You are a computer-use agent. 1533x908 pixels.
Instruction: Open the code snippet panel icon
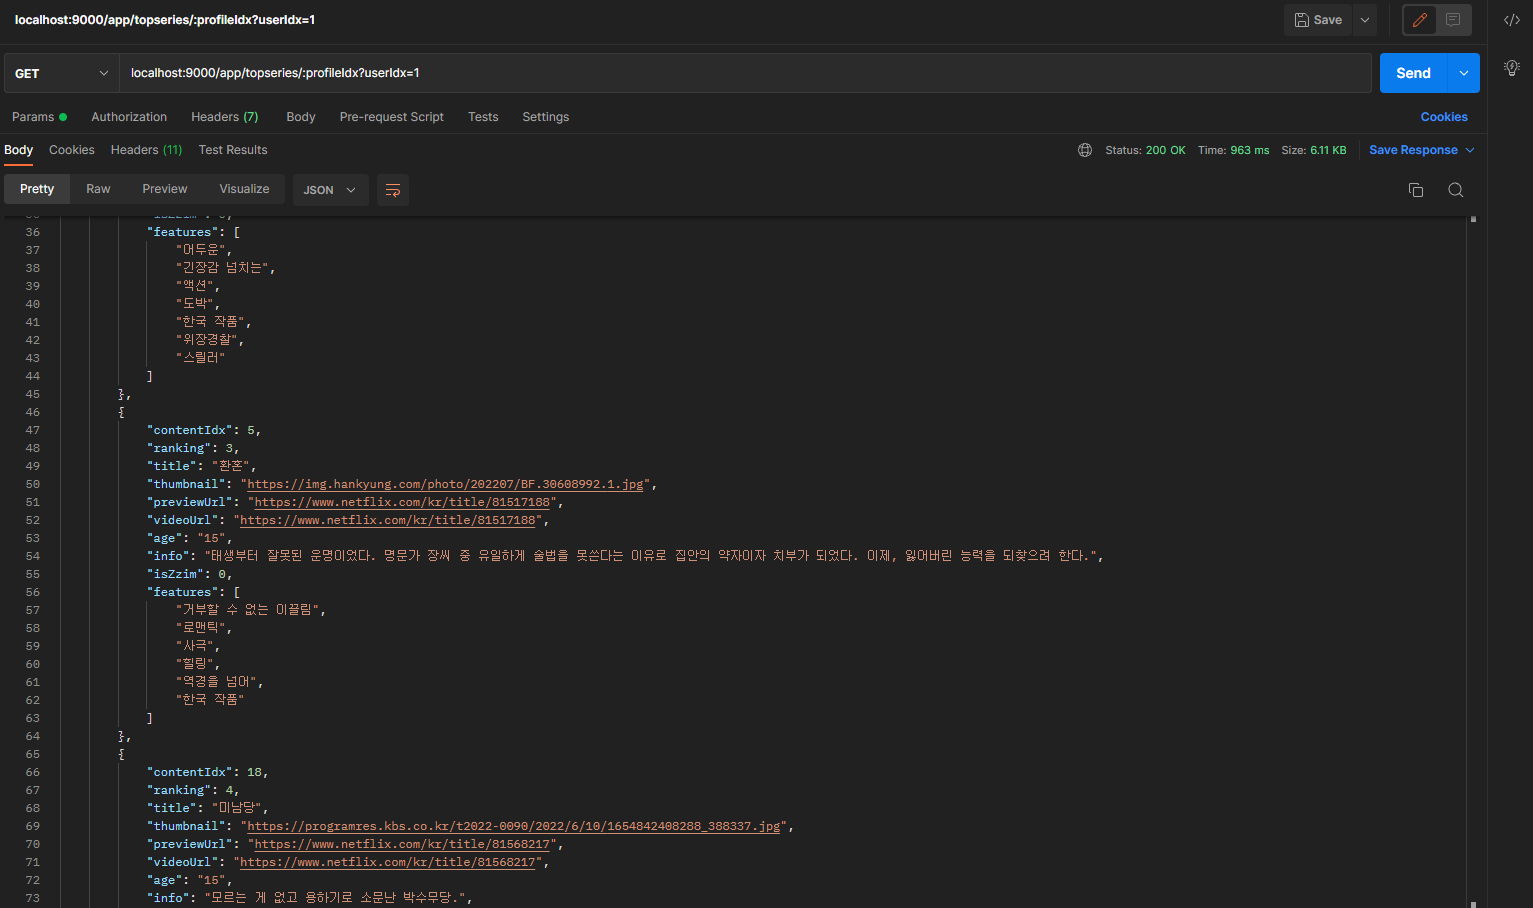point(1511,20)
